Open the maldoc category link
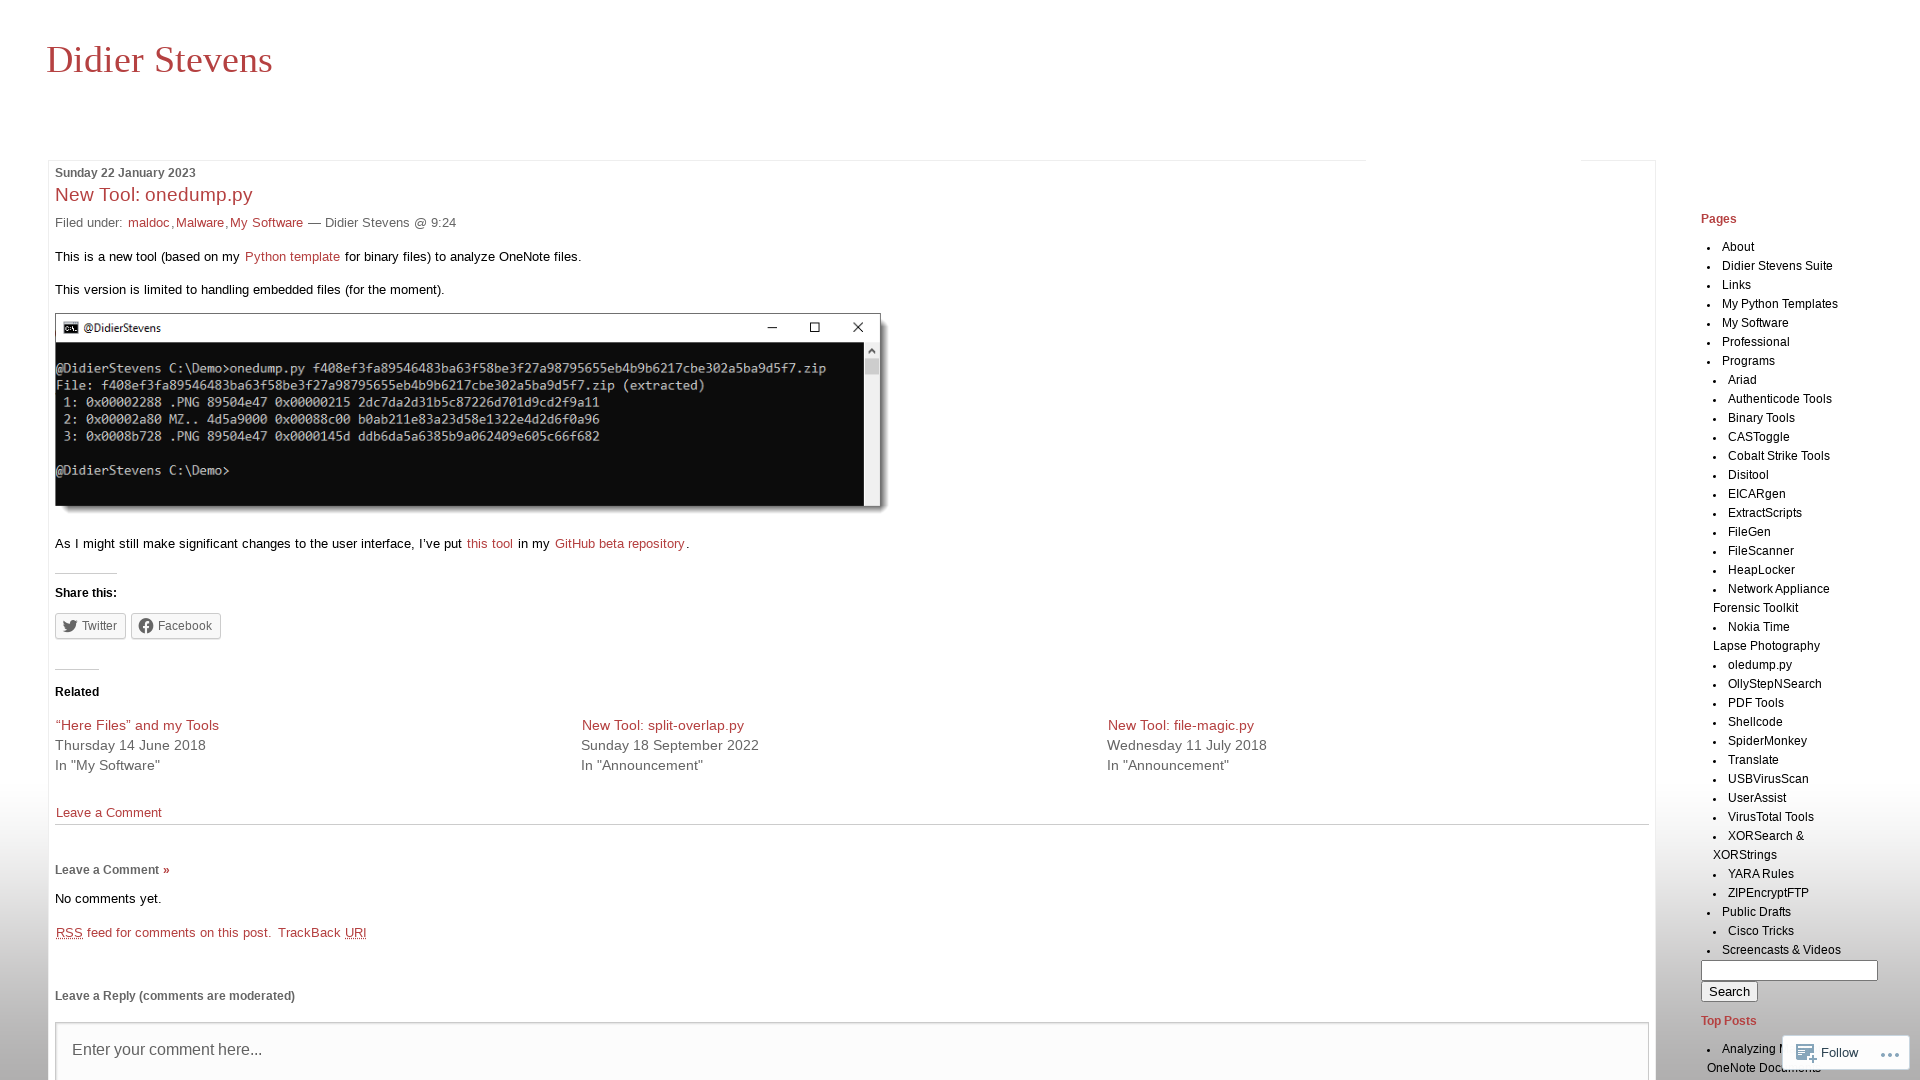Screen dimensions: 1920x1080 [x=148, y=222]
